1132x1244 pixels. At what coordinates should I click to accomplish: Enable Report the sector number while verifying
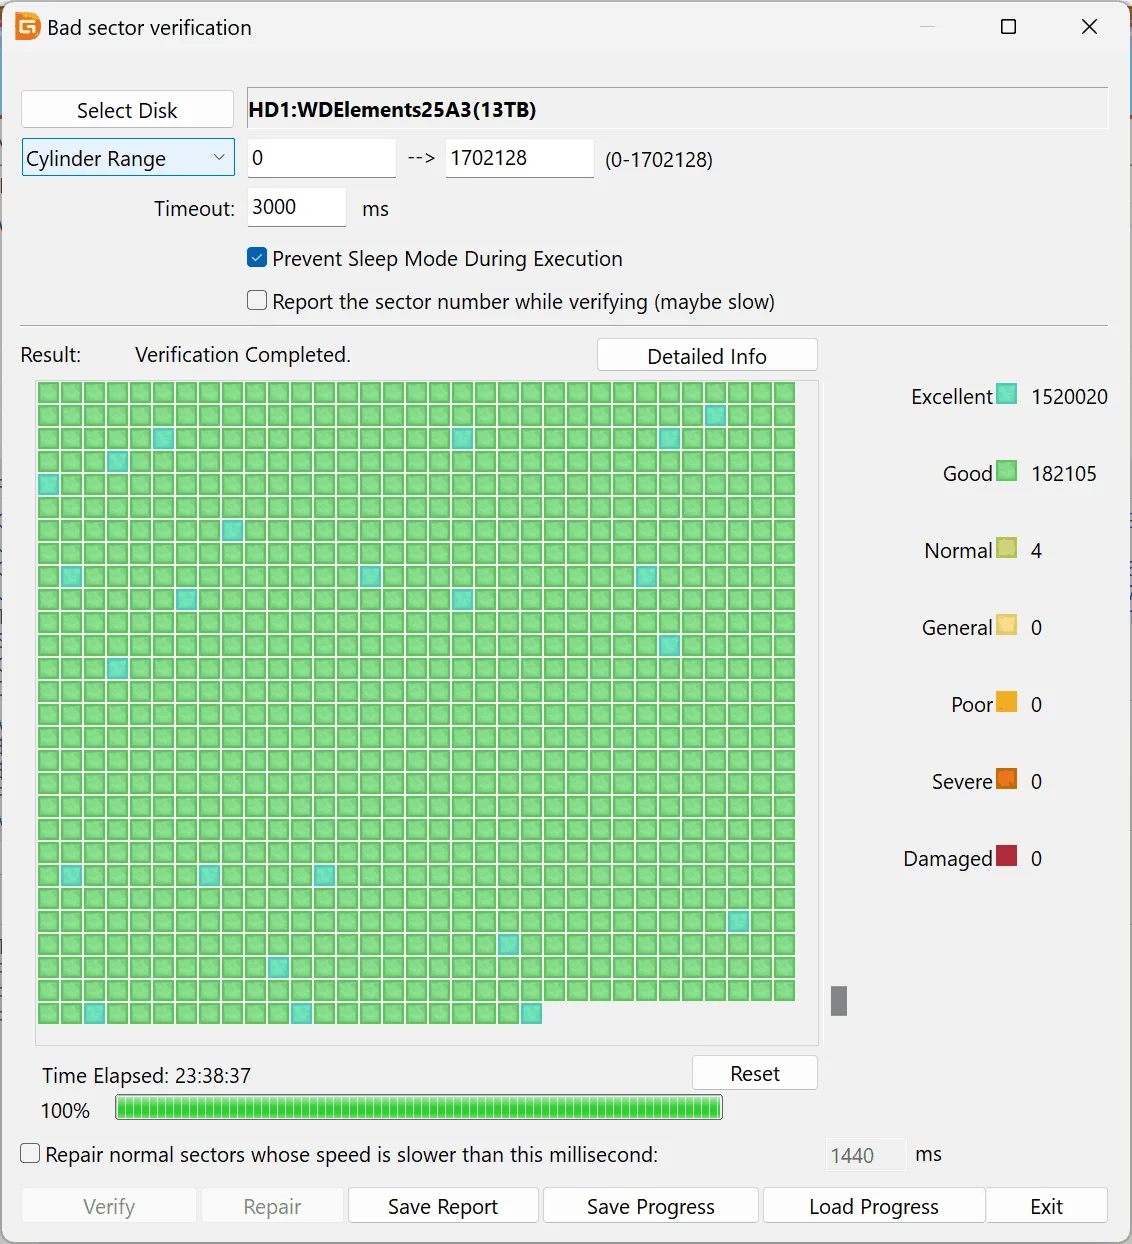257,301
